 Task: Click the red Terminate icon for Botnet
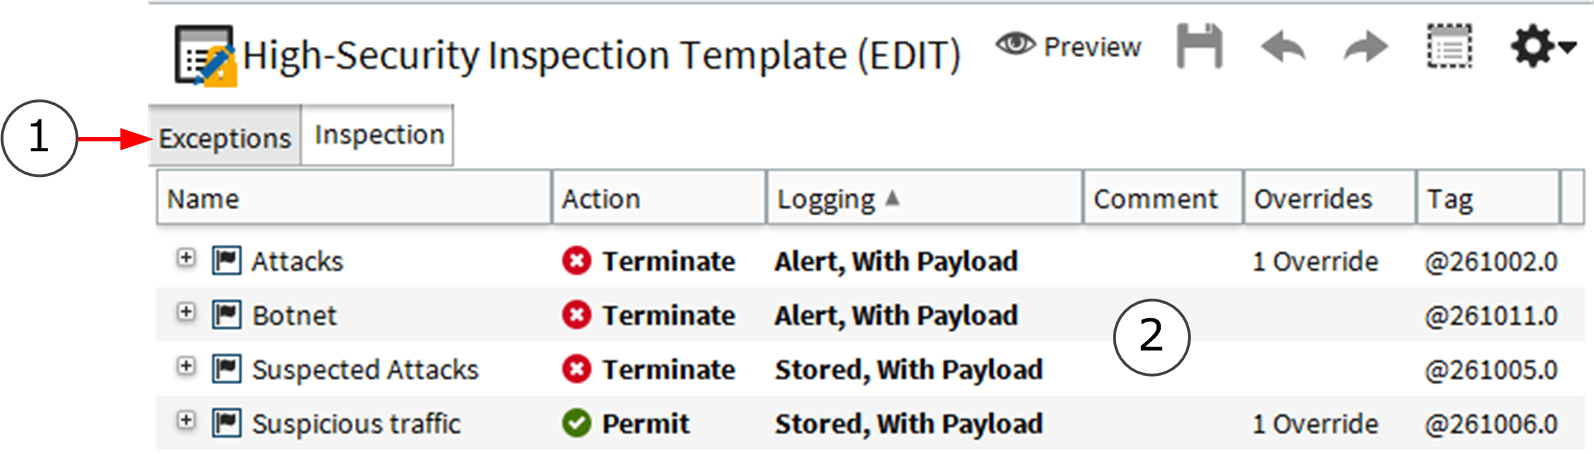point(576,315)
